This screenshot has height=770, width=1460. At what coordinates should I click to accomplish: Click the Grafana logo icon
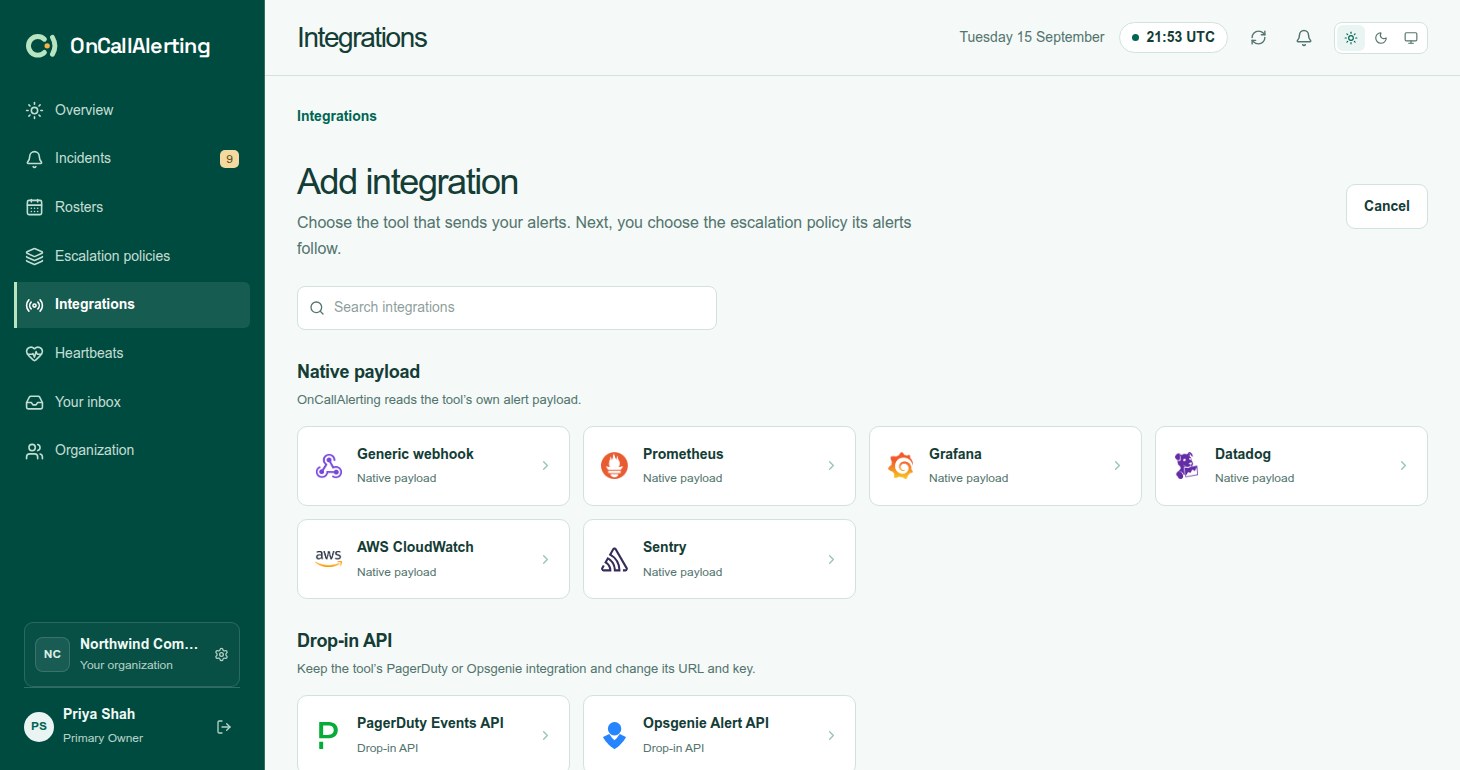pyautogui.click(x=901, y=466)
